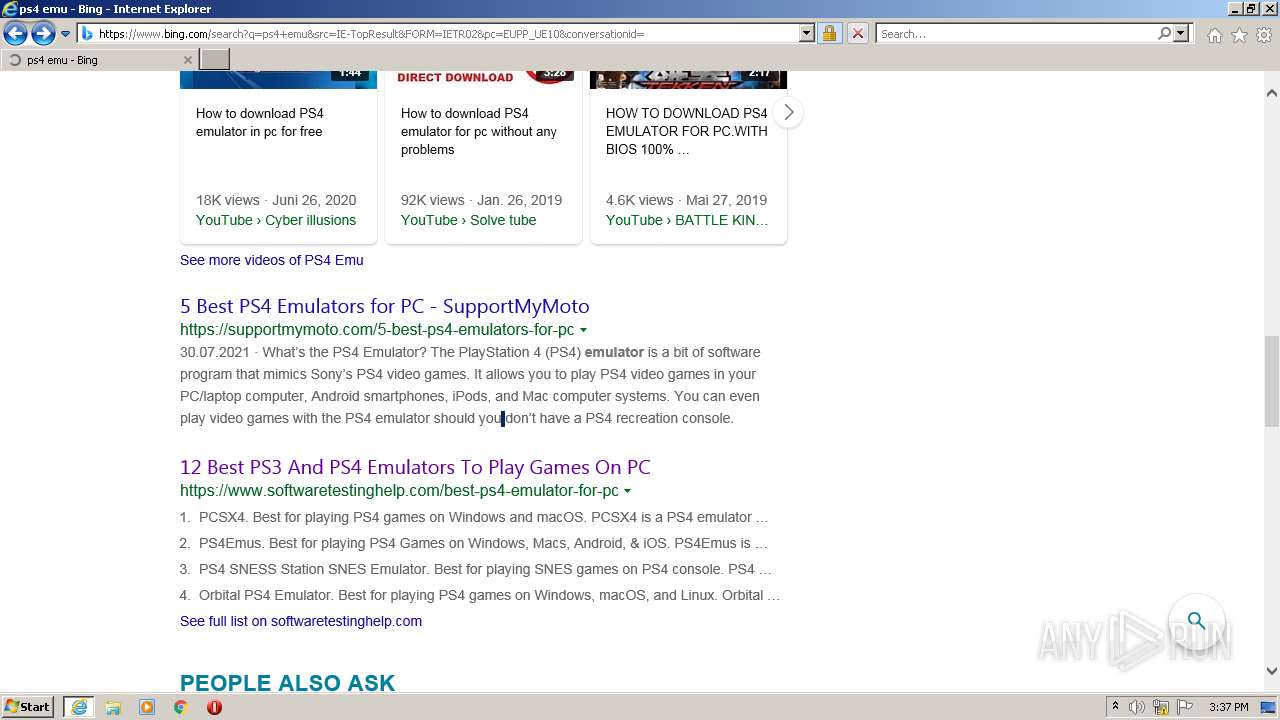Open the Chrome taskbar icon
This screenshot has height=720, width=1280.
[180, 707]
